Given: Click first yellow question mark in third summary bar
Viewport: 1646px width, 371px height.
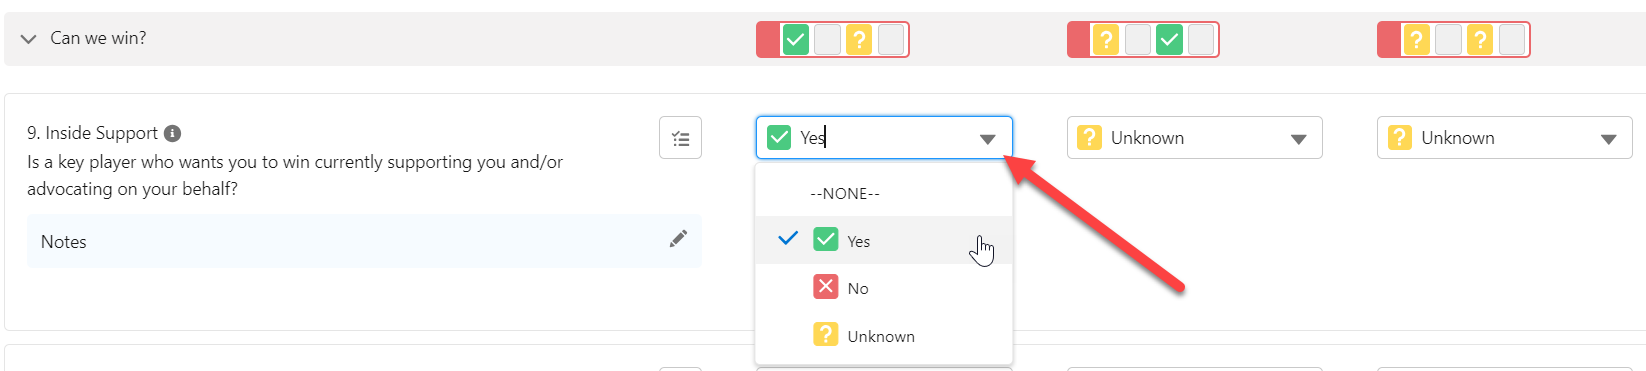Looking at the screenshot, I should click(x=1416, y=40).
